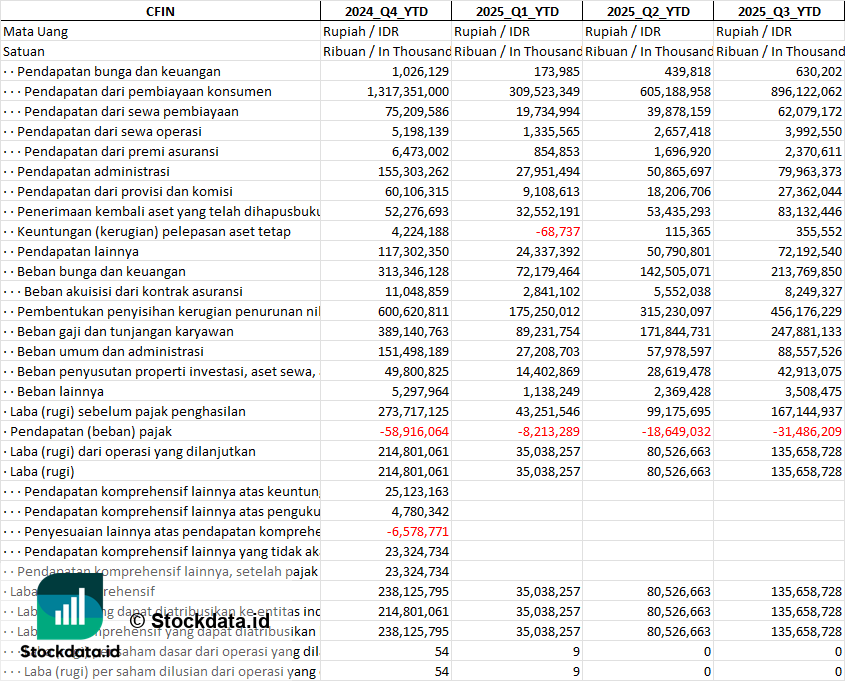Select the Mata Uang row label
Screen dimensions: 845x681
pyautogui.click(x=36, y=31)
